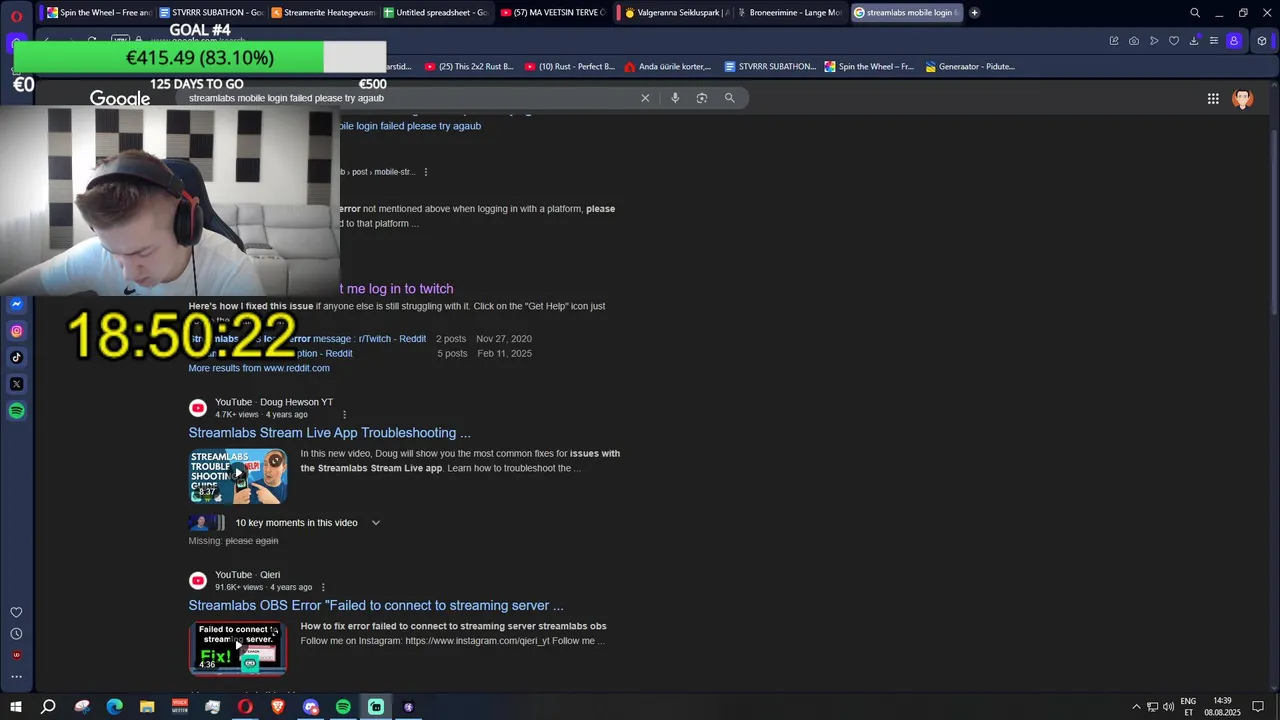The height and width of the screenshot is (720, 1280).
Task: Open Windows taskbar search
Action: point(48,707)
